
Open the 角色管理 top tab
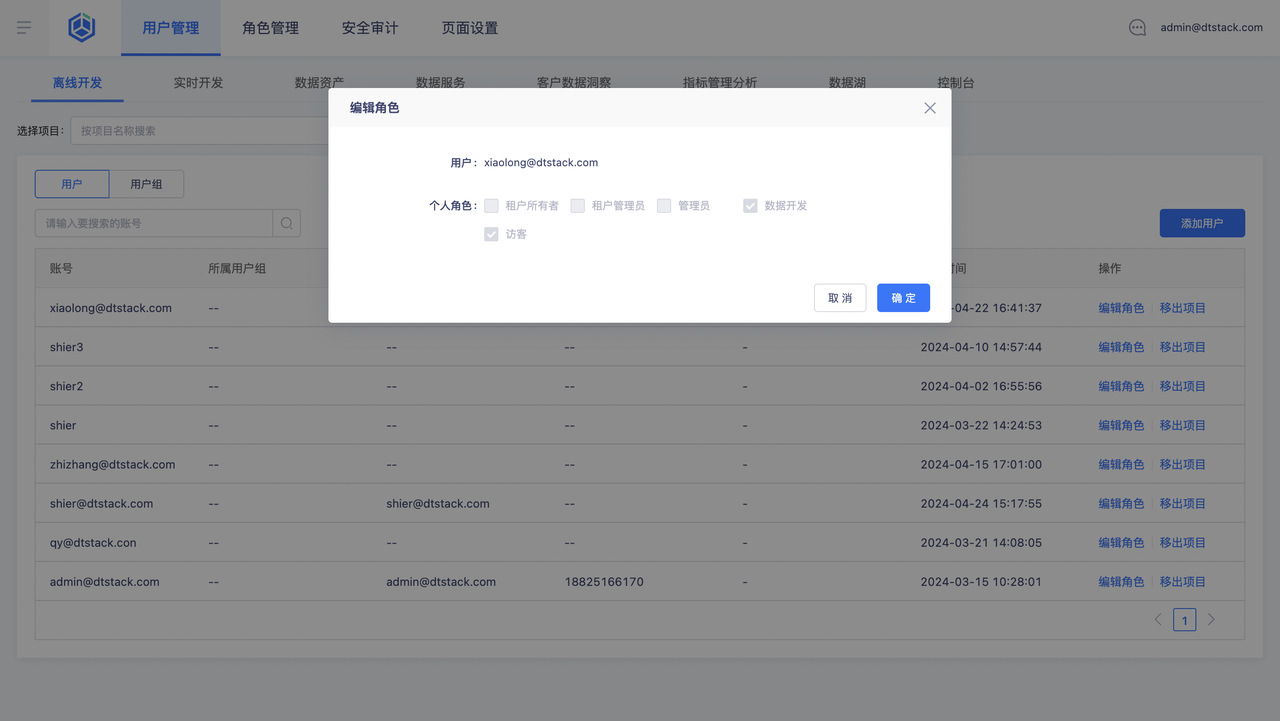270,28
